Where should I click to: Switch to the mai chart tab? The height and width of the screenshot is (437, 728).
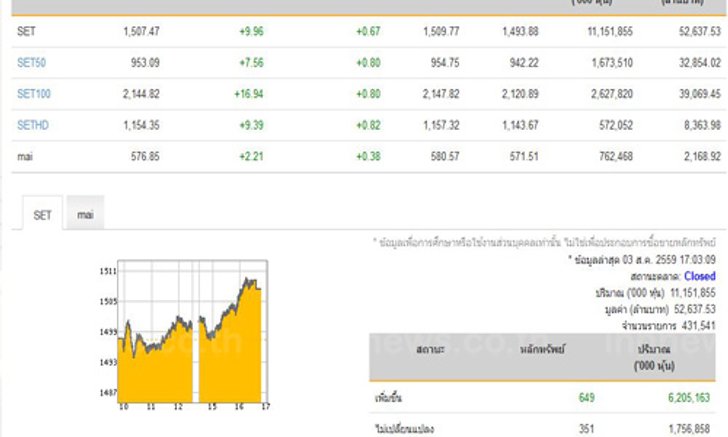85,215
